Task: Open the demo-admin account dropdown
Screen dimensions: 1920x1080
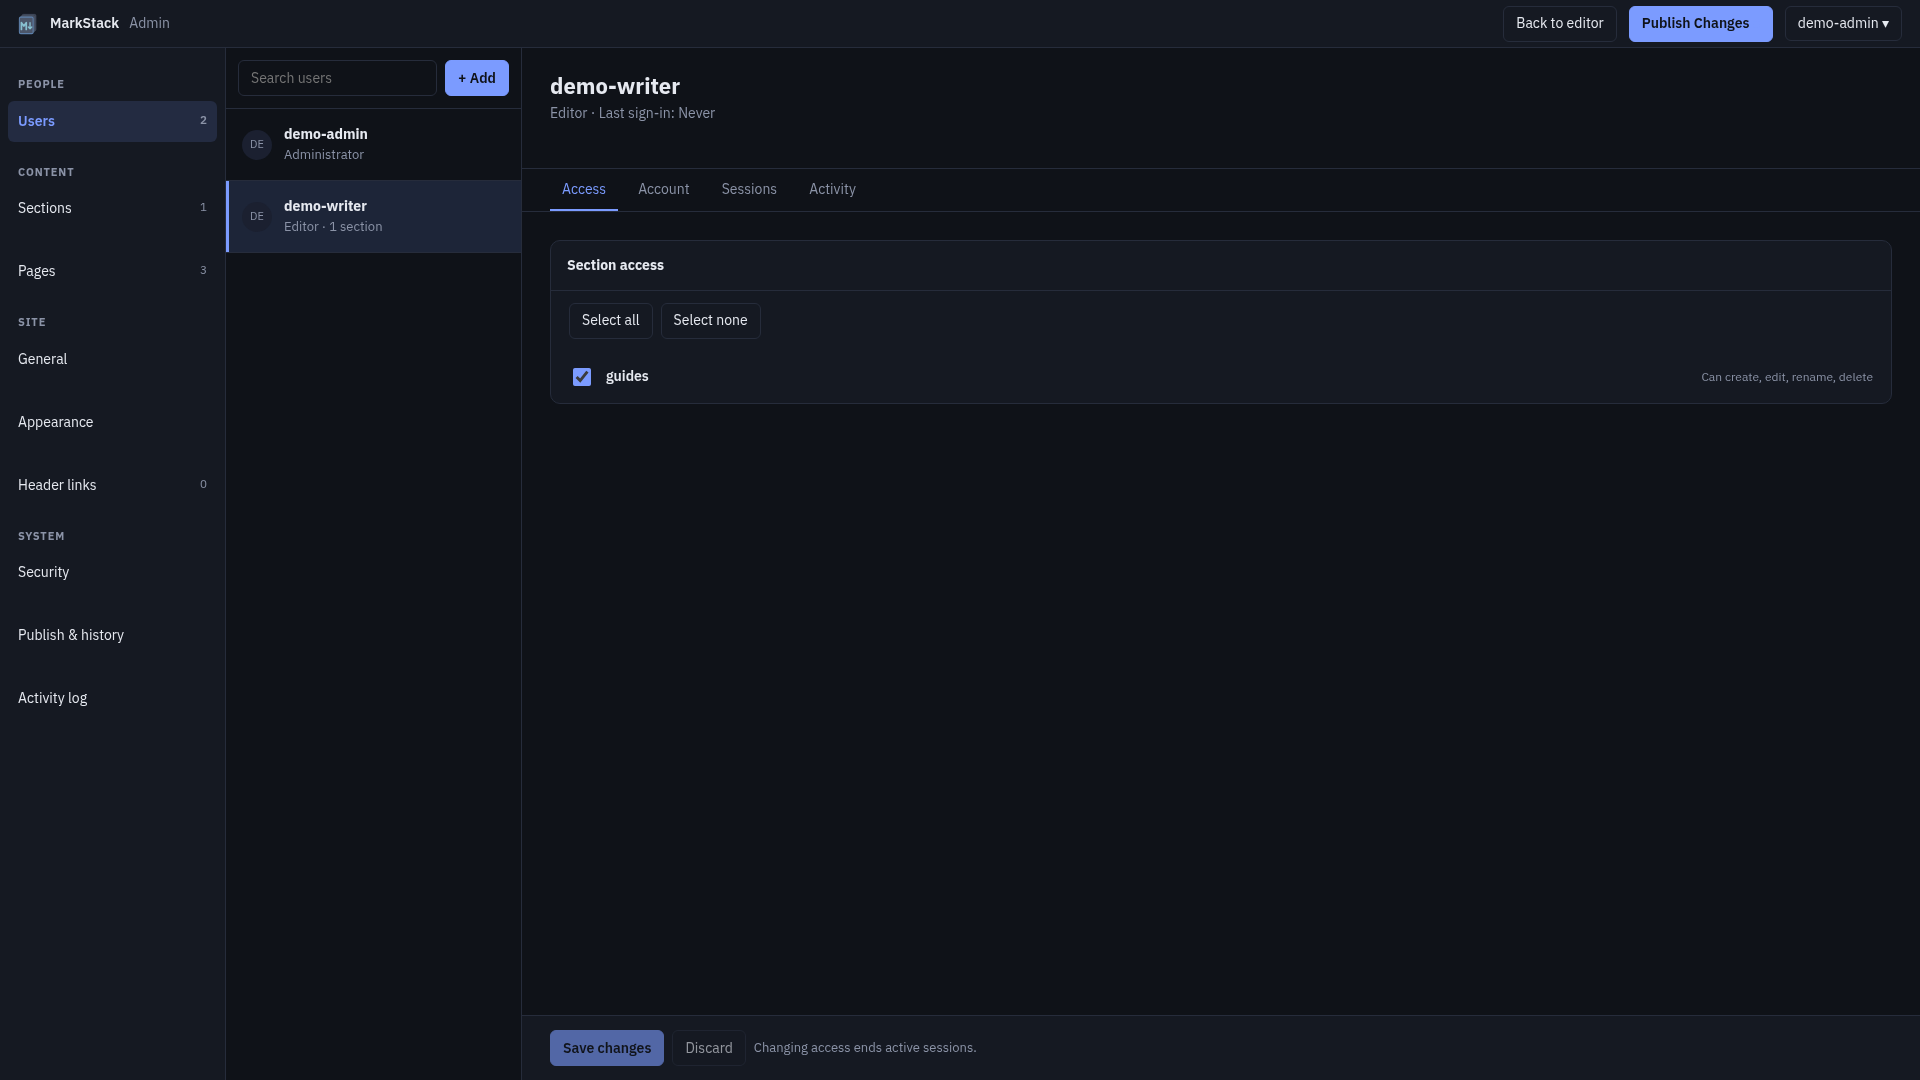Action: point(1843,24)
